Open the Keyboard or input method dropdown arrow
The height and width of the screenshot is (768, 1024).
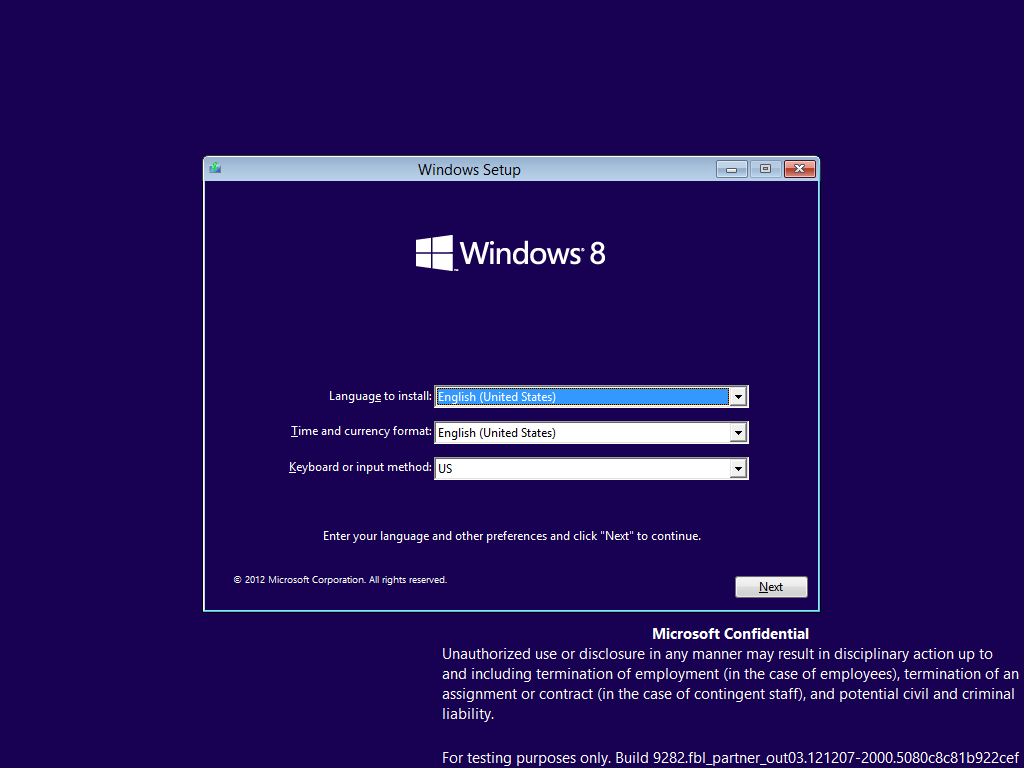click(x=738, y=468)
